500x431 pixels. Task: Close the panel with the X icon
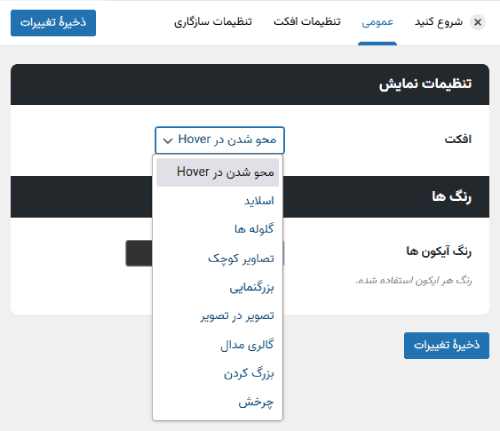(477, 22)
